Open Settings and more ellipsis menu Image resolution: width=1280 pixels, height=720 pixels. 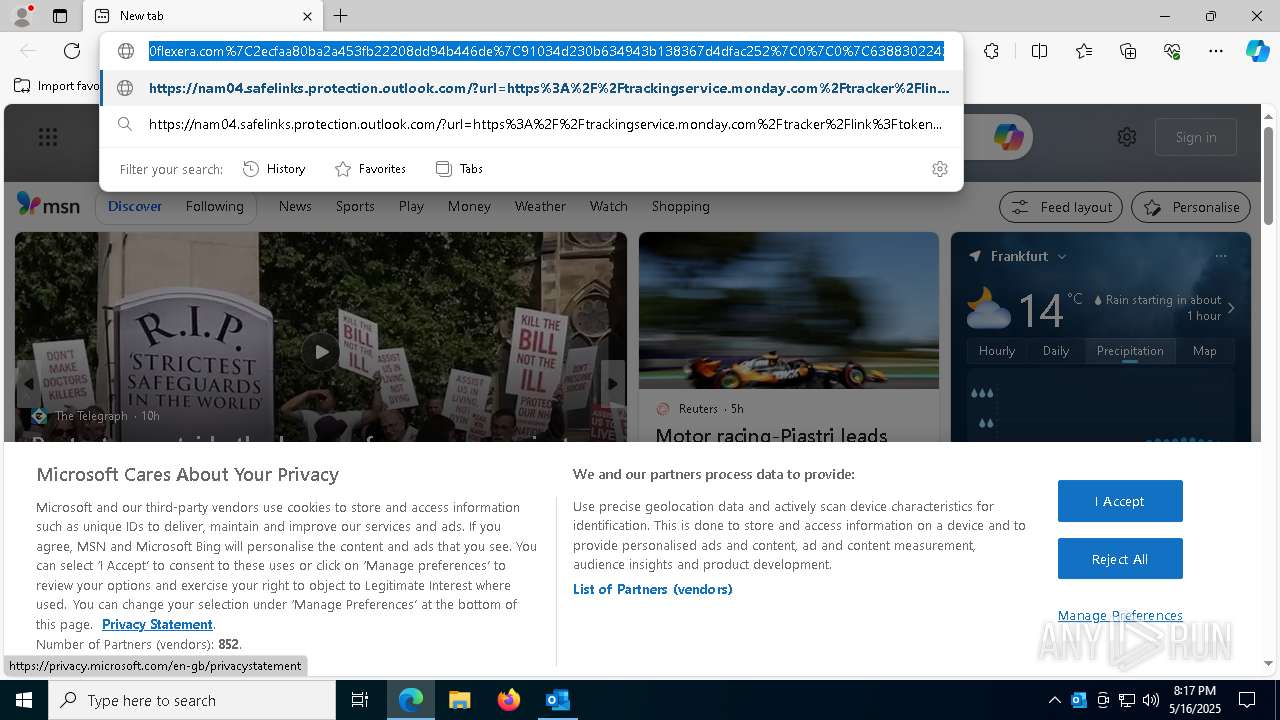coord(1216,51)
